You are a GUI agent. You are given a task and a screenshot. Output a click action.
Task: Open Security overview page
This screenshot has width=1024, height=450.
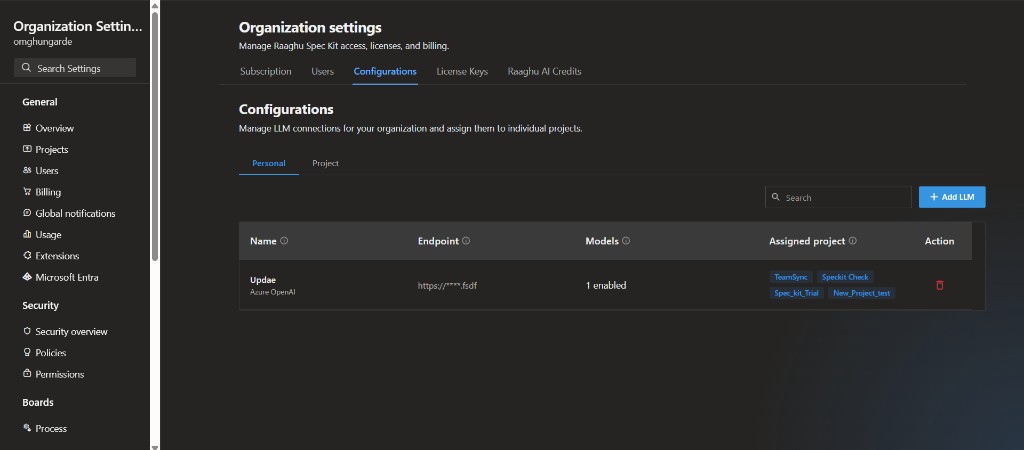71,332
